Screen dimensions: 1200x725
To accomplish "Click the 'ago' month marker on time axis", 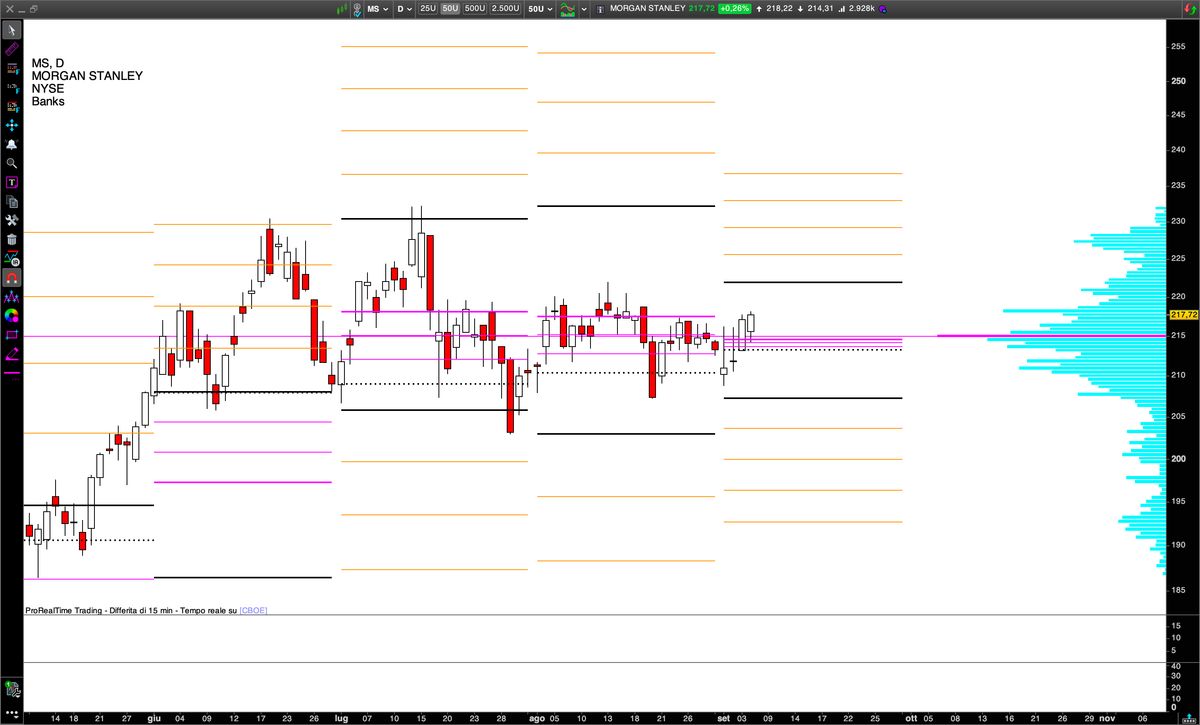I will point(537,718).
